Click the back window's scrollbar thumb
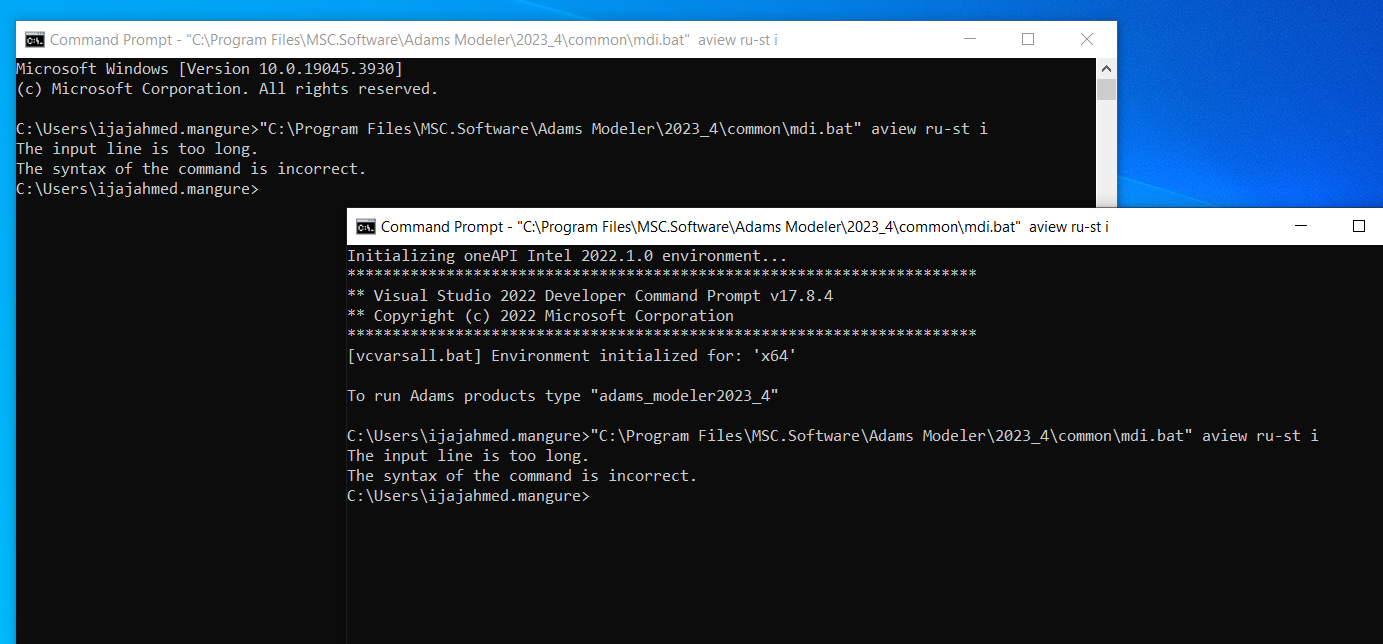 (x=1106, y=90)
